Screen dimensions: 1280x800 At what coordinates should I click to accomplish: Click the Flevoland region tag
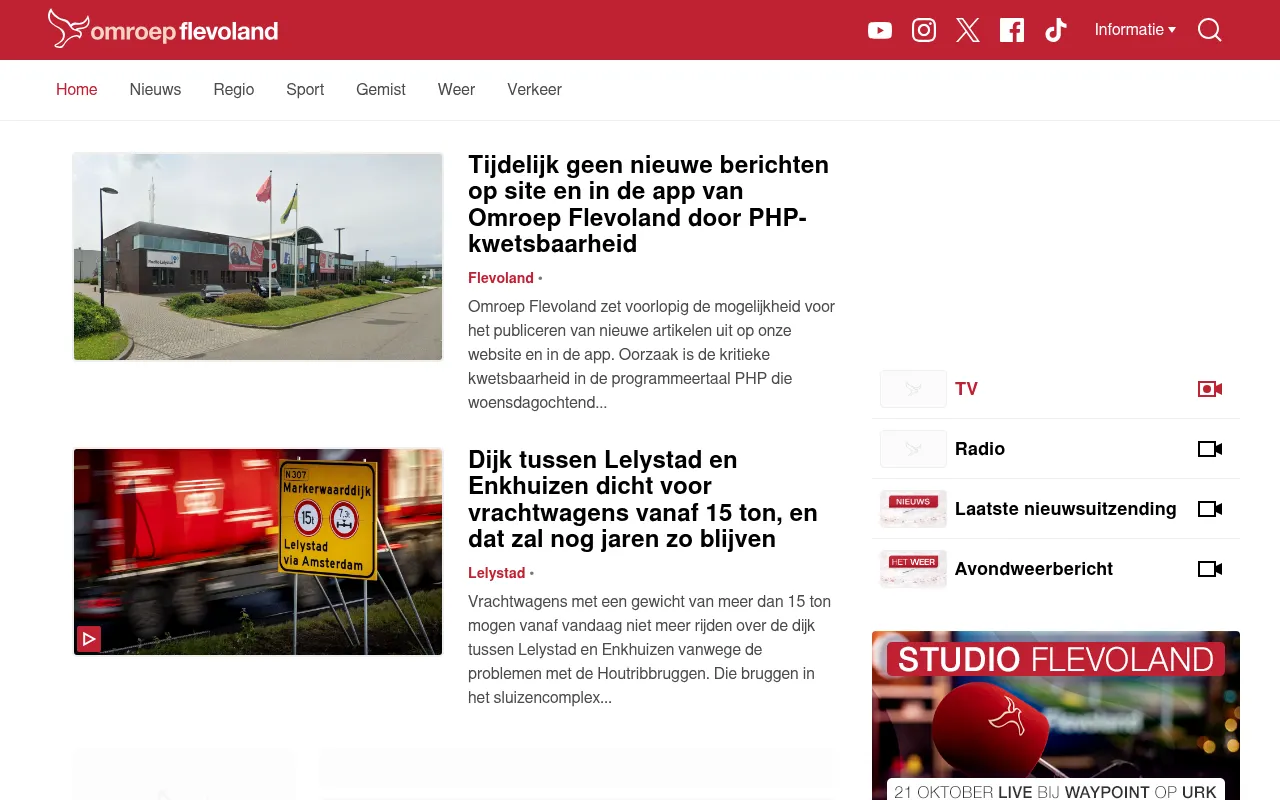click(501, 278)
